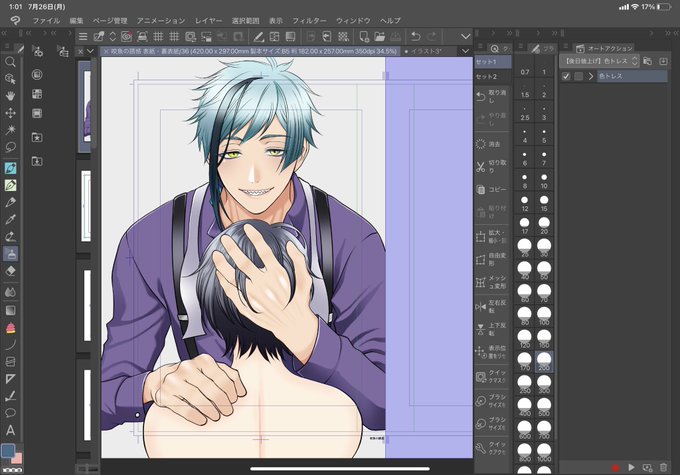This screenshot has width=680, height=475.
Task: Select the Balloon tool
Action: point(10,413)
